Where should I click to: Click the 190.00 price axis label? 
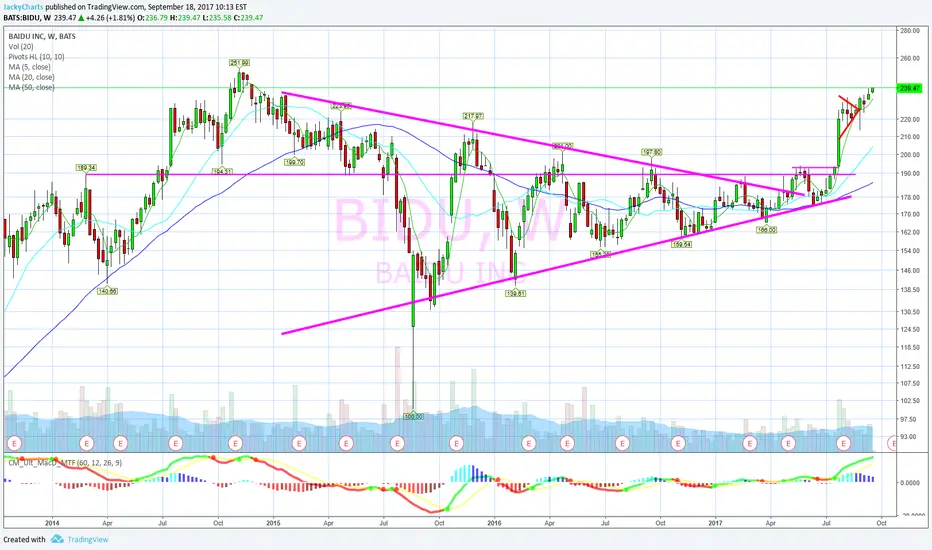coord(910,174)
